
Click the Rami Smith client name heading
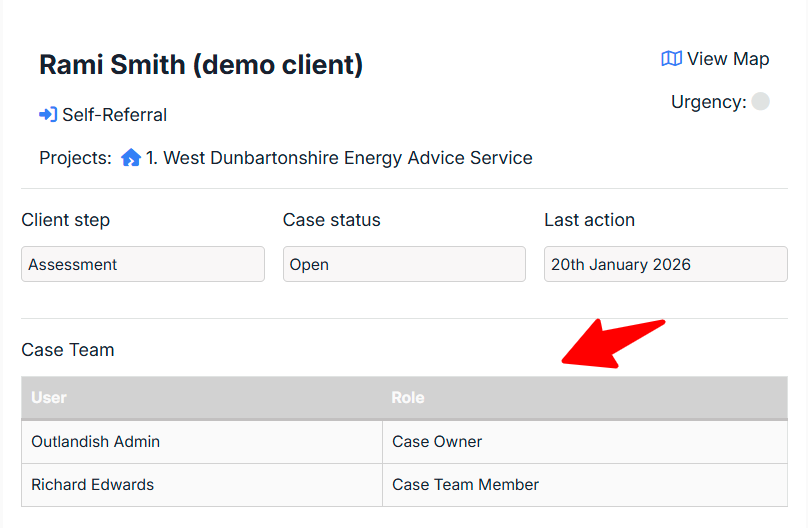click(201, 65)
